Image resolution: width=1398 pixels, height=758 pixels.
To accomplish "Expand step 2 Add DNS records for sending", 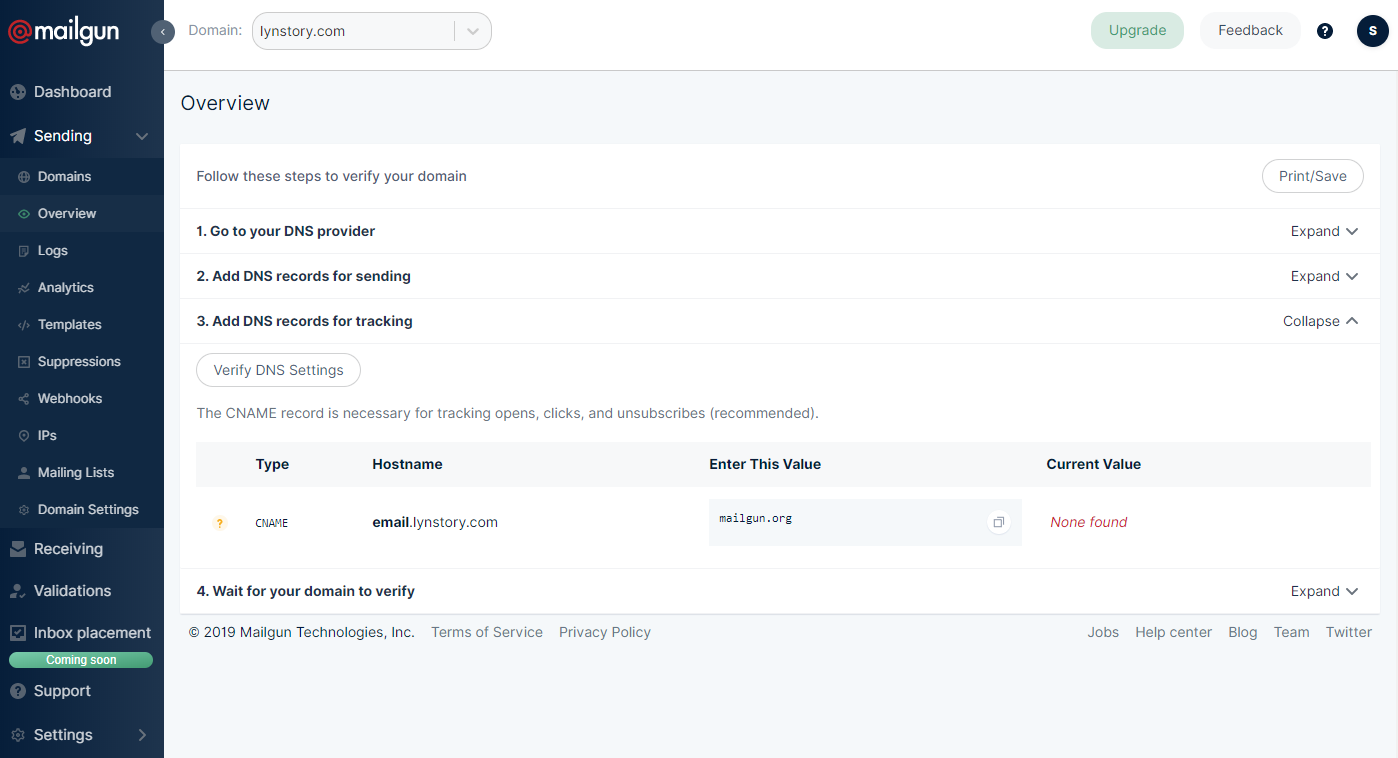I will tap(1325, 276).
